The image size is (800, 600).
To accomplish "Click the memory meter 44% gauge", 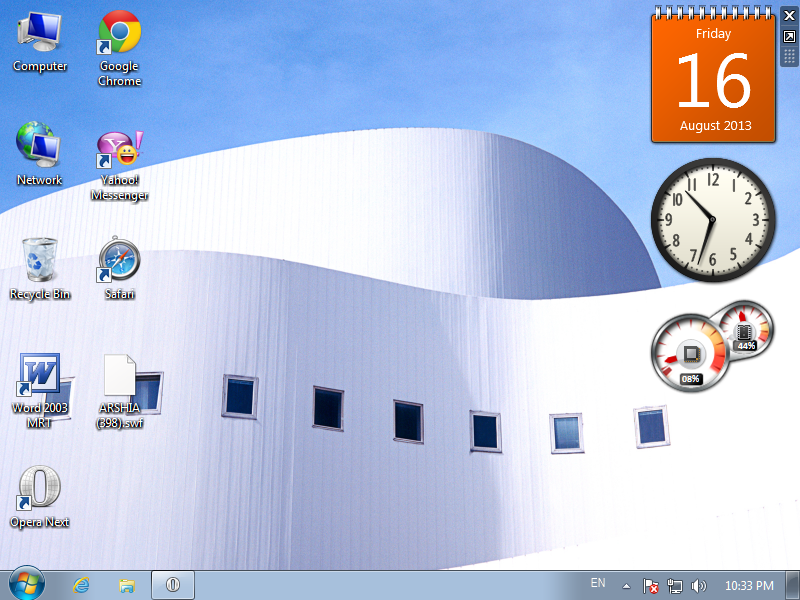I will click(745, 329).
